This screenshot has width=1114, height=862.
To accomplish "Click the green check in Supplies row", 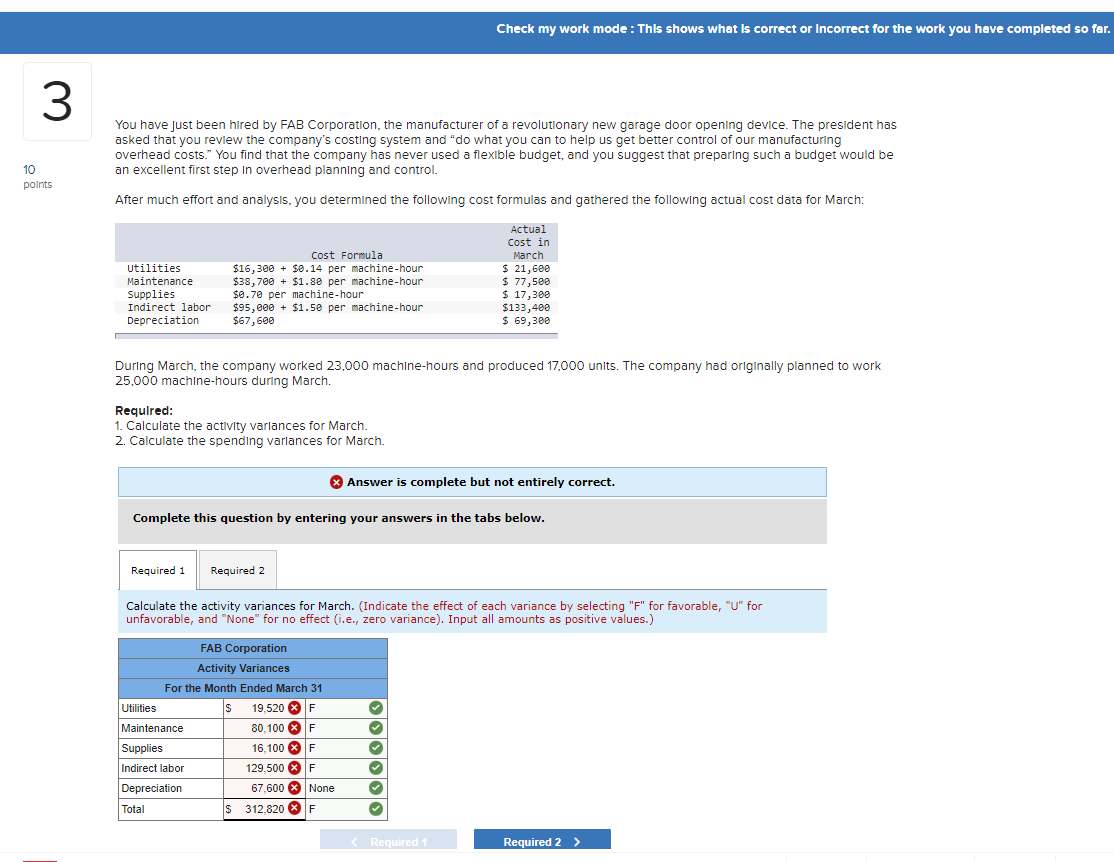I will pyautogui.click(x=376, y=748).
